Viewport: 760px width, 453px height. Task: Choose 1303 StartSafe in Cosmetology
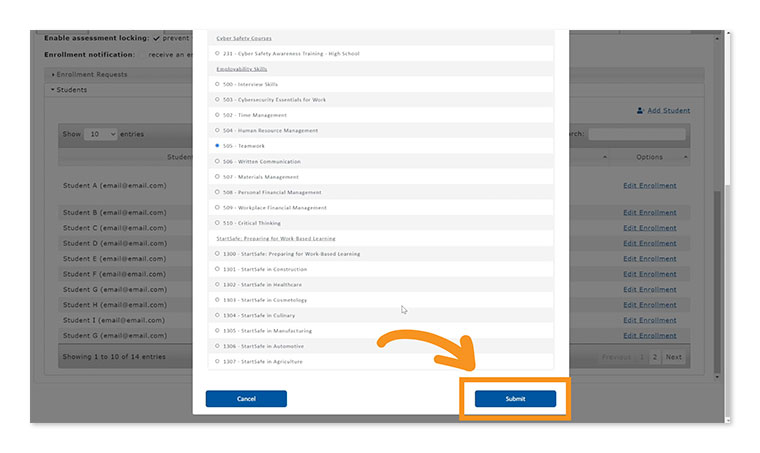pyautogui.click(x=217, y=300)
